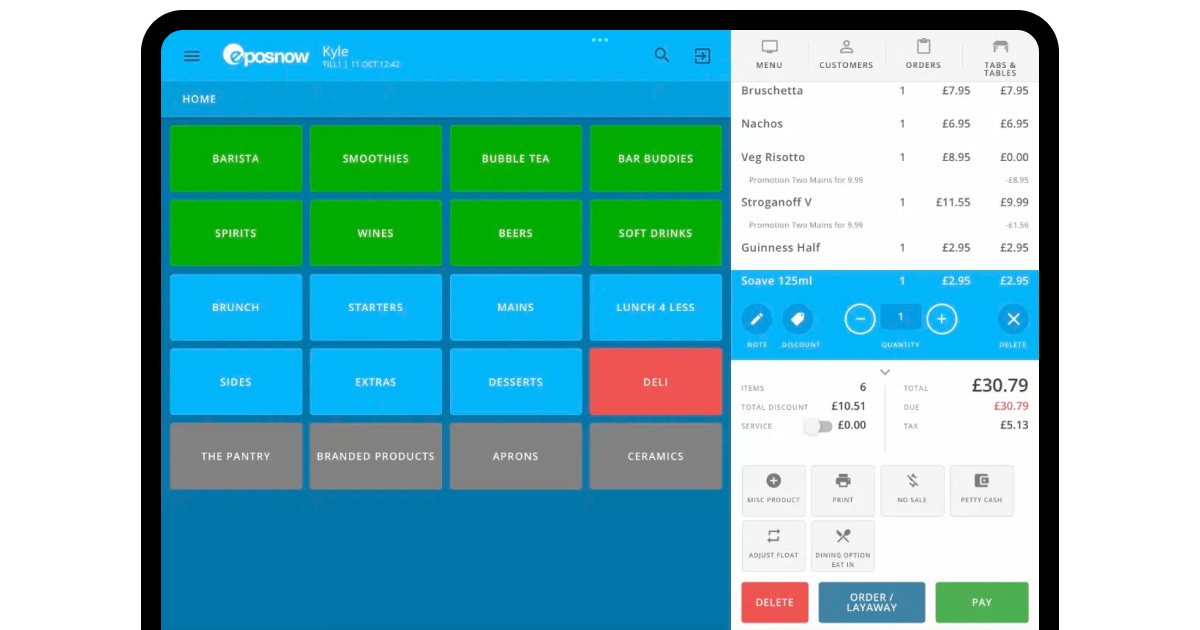Select the Soave 125ml order line
Screen dimensions: 1200x630
[885, 281]
